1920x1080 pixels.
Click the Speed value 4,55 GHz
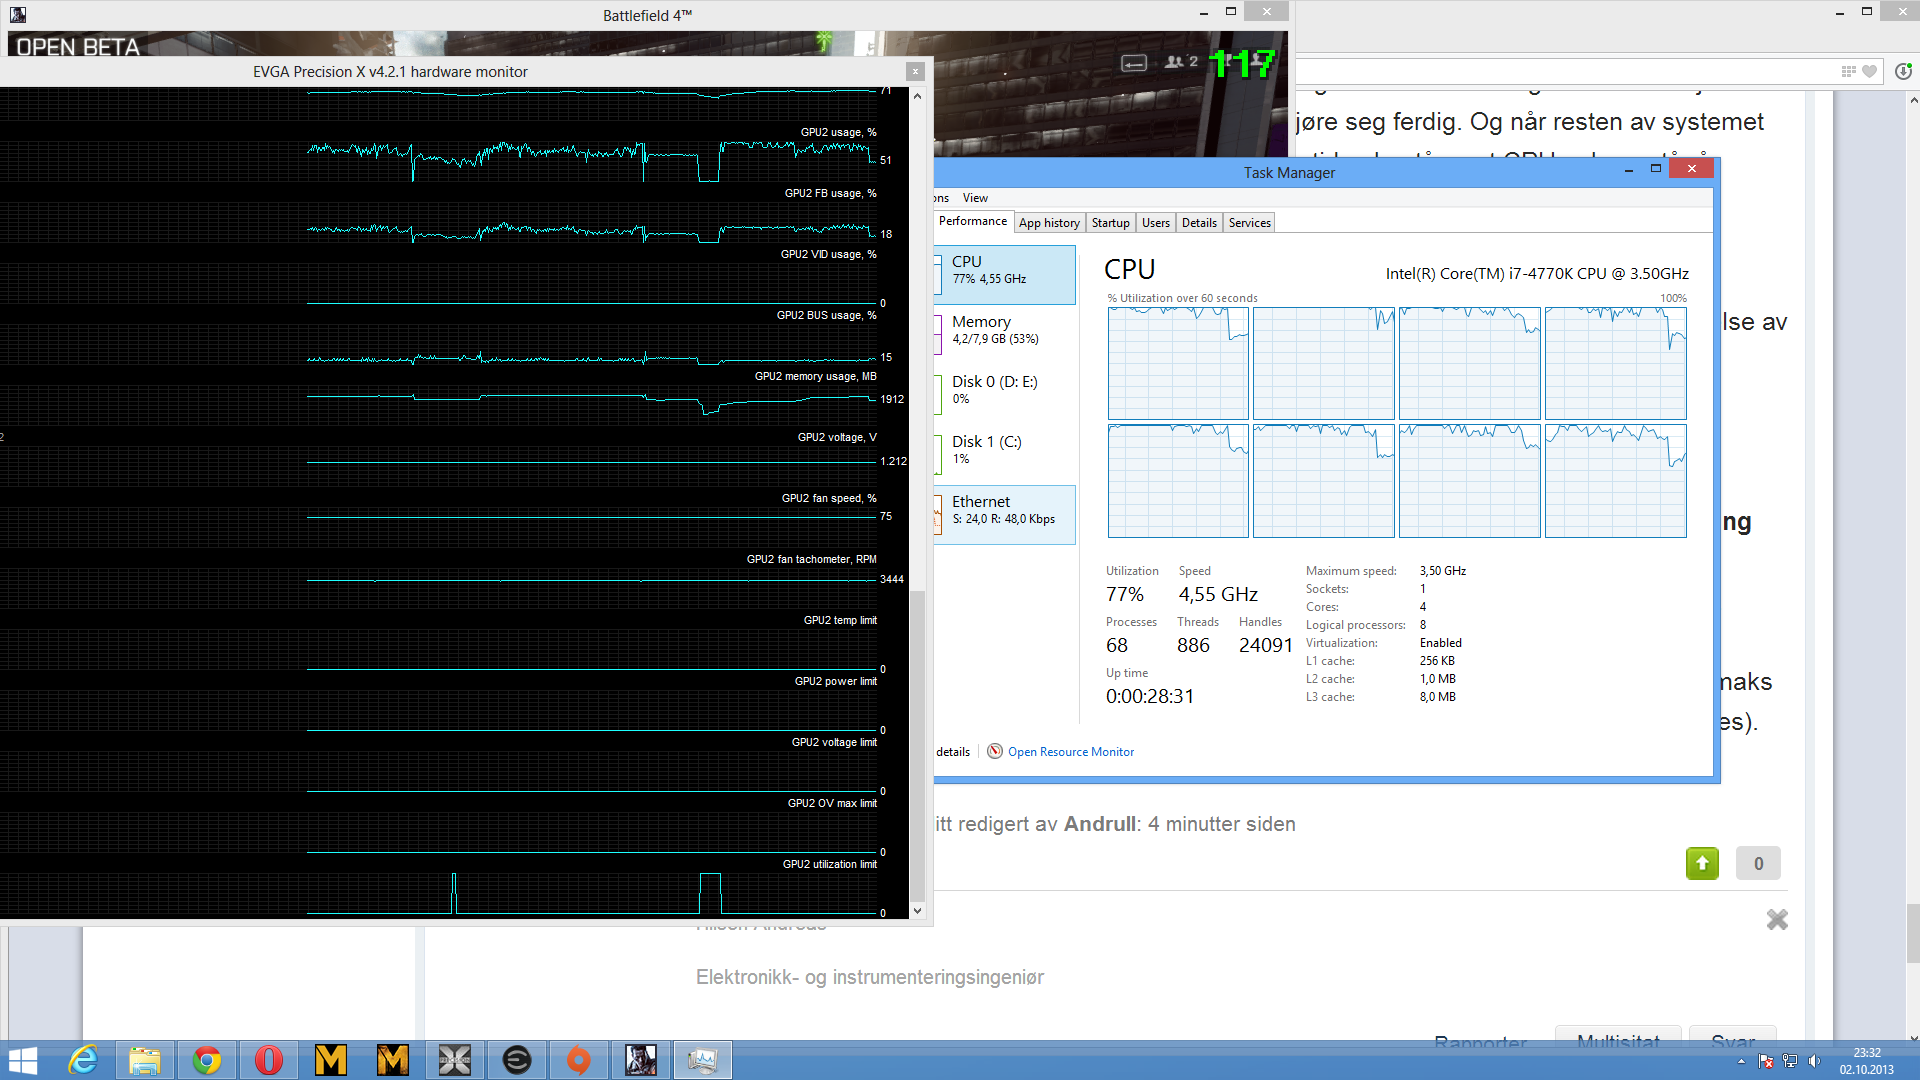point(1218,594)
